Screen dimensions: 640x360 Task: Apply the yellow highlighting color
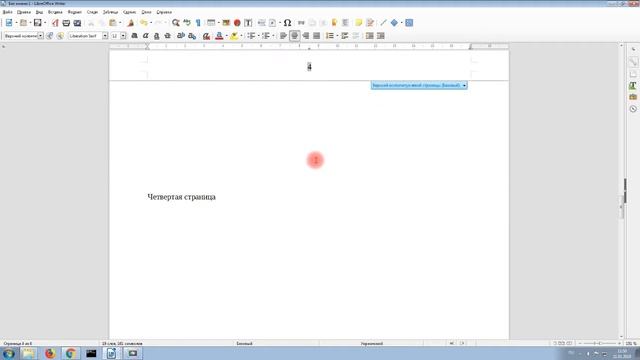(x=234, y=36)
